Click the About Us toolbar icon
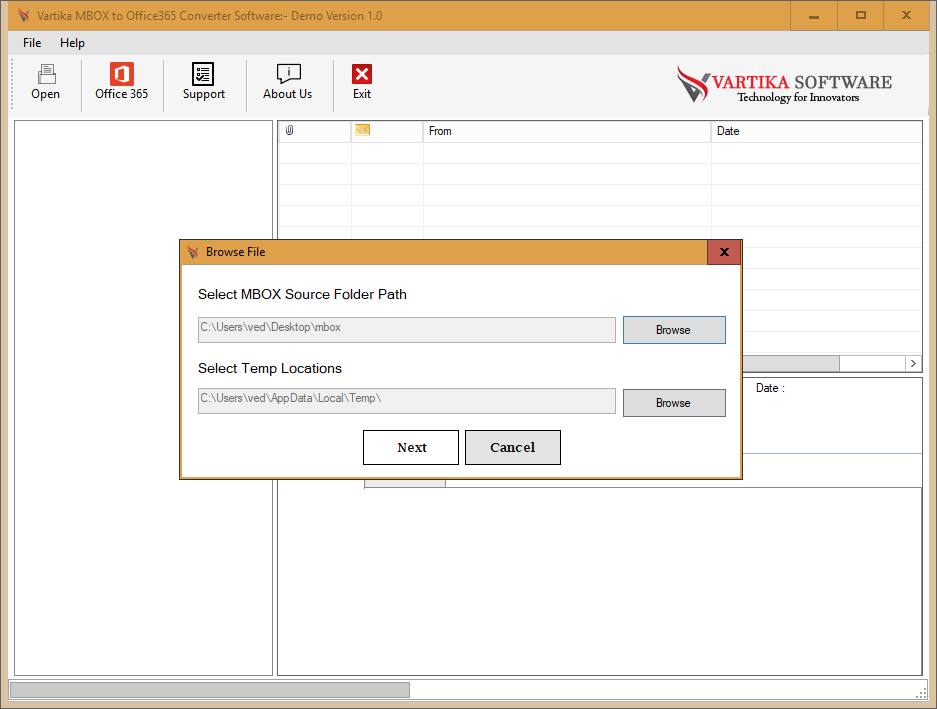 [x=288, y=82]
